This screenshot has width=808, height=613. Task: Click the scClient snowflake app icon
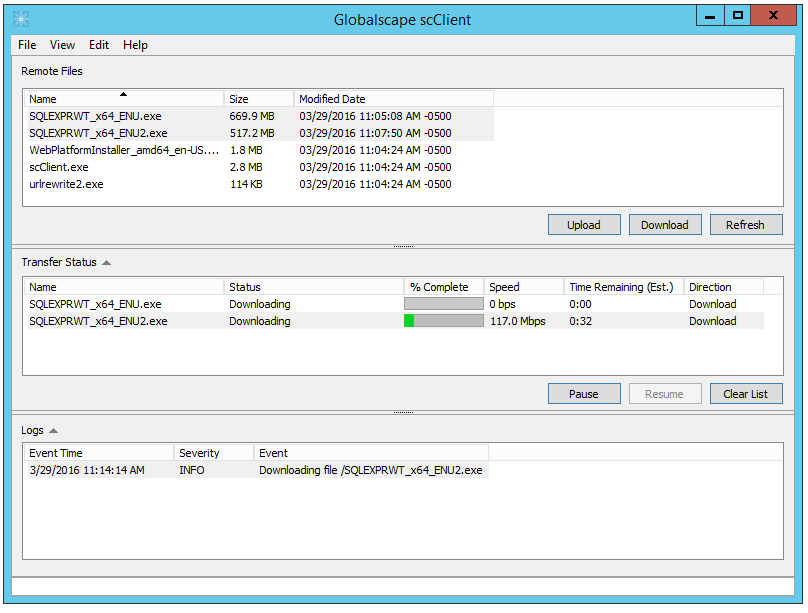pyautogui.click(x=21, y=20)
